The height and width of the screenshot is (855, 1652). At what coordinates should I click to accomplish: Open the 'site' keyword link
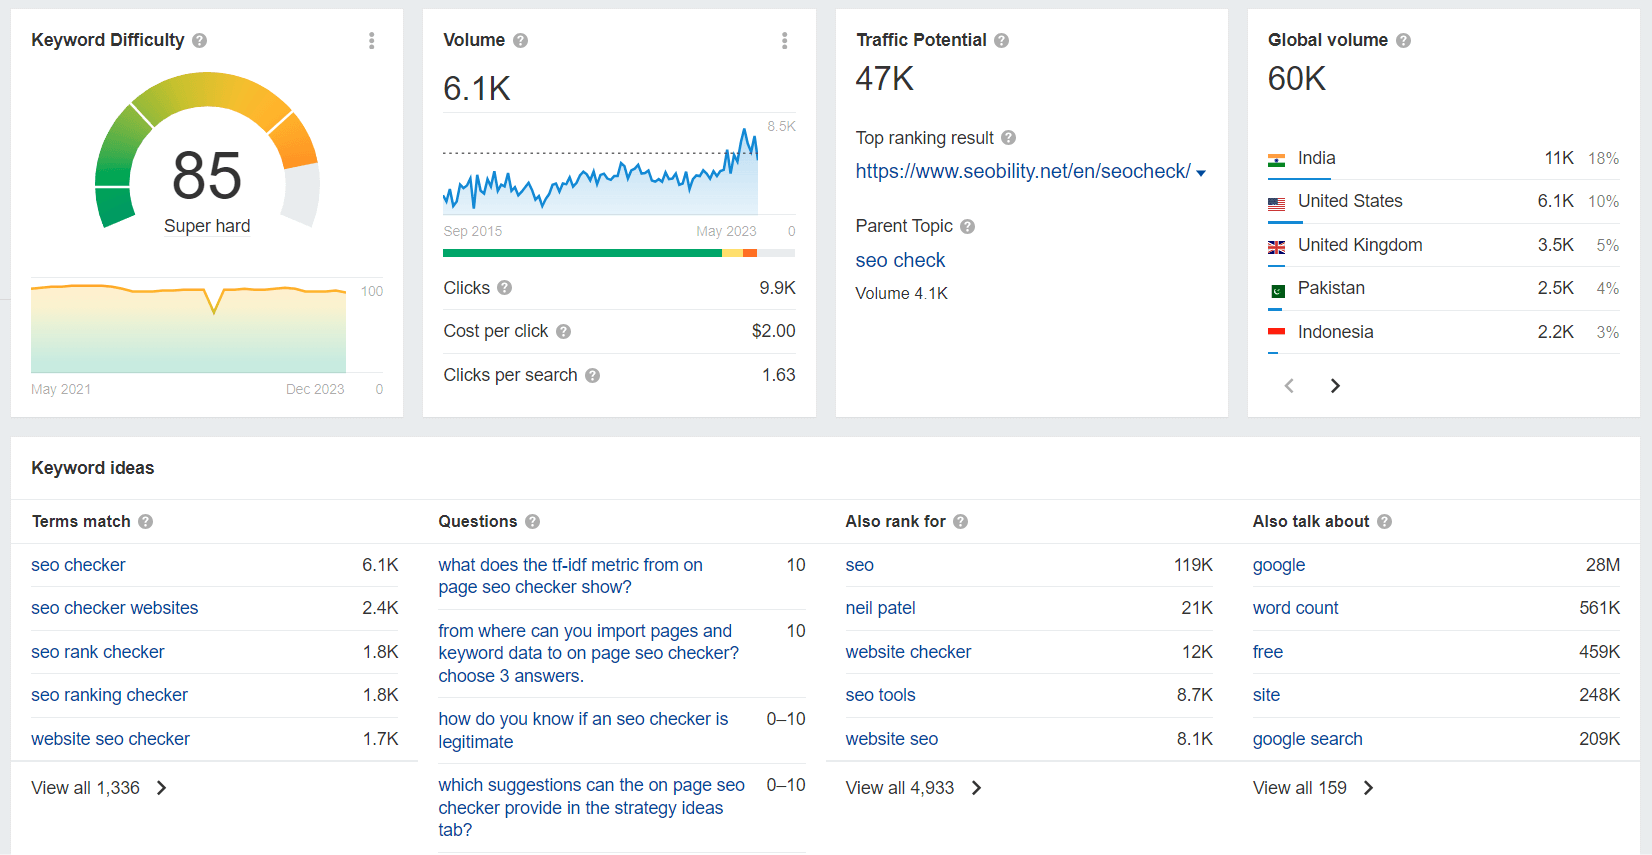click(1266, 695)
